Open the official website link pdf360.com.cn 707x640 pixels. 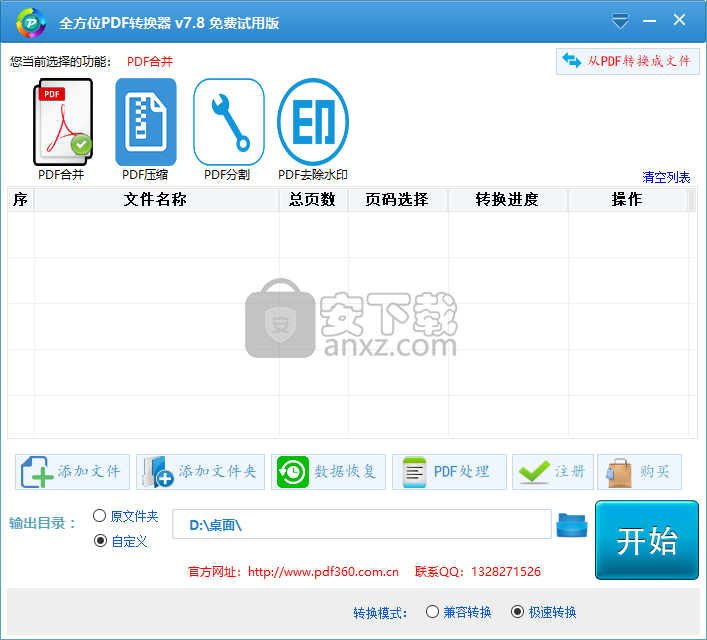pyautogui.click(x=323, y=572)
